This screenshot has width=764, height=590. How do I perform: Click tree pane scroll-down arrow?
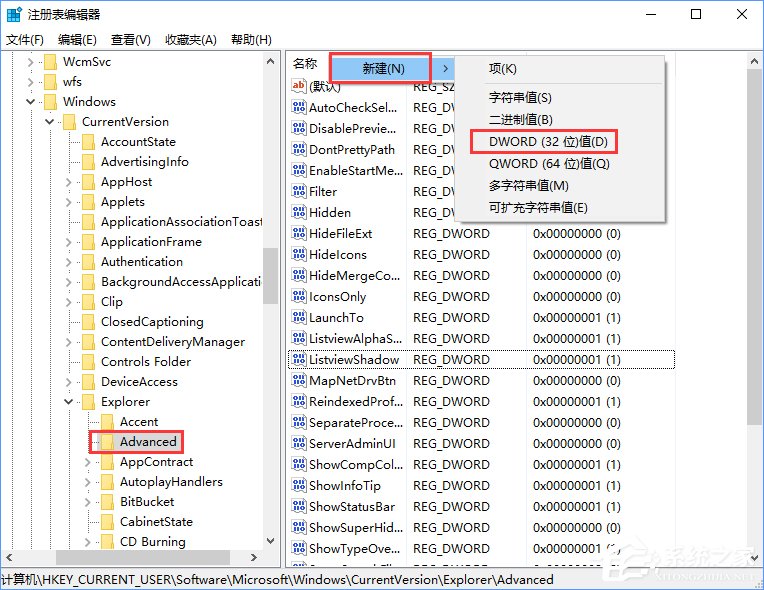click(x=270, y=541)
